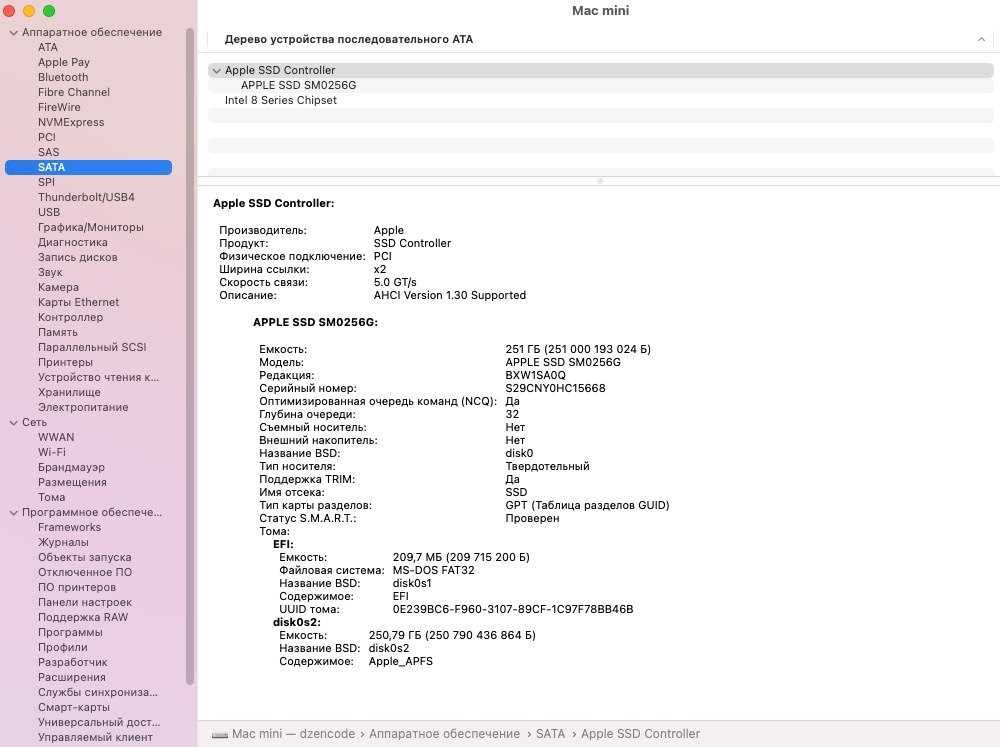Select Устройство чтения к... sidebar item
The height and width of the screenshot is (747, 1000).
tap(98, 377)
